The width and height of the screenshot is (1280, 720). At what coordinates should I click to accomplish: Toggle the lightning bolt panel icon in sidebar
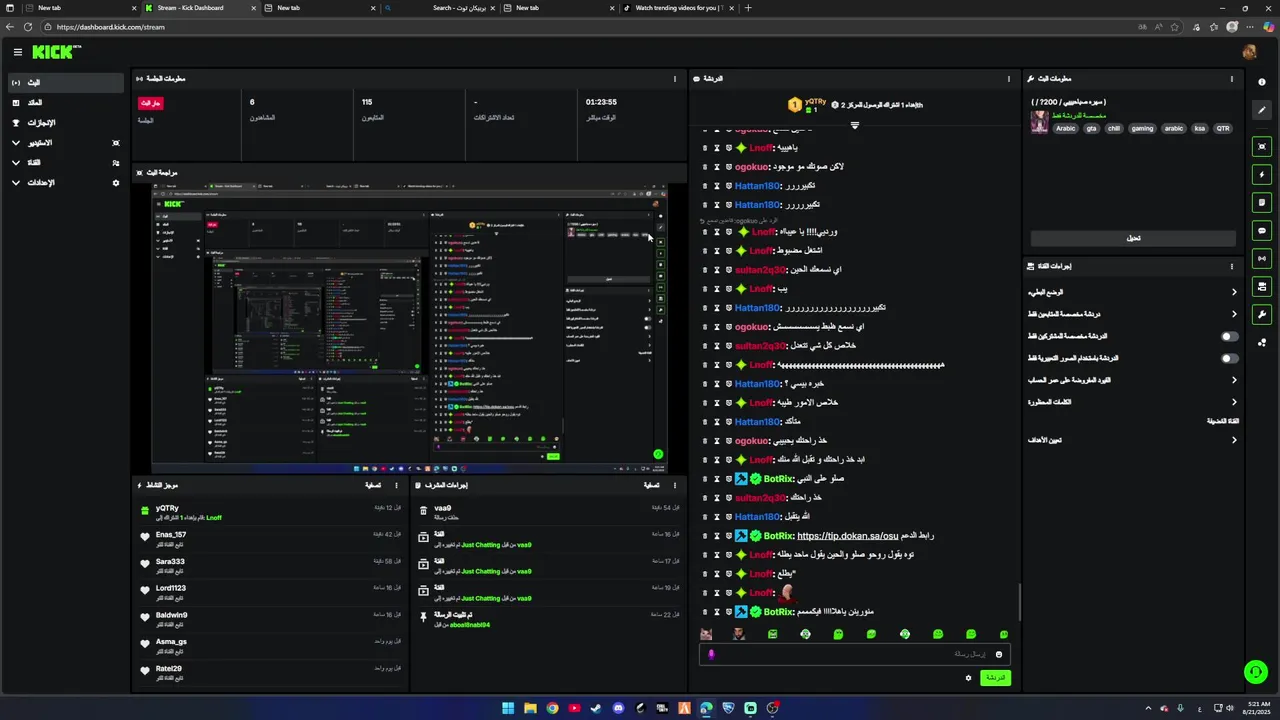[1262, 175]
